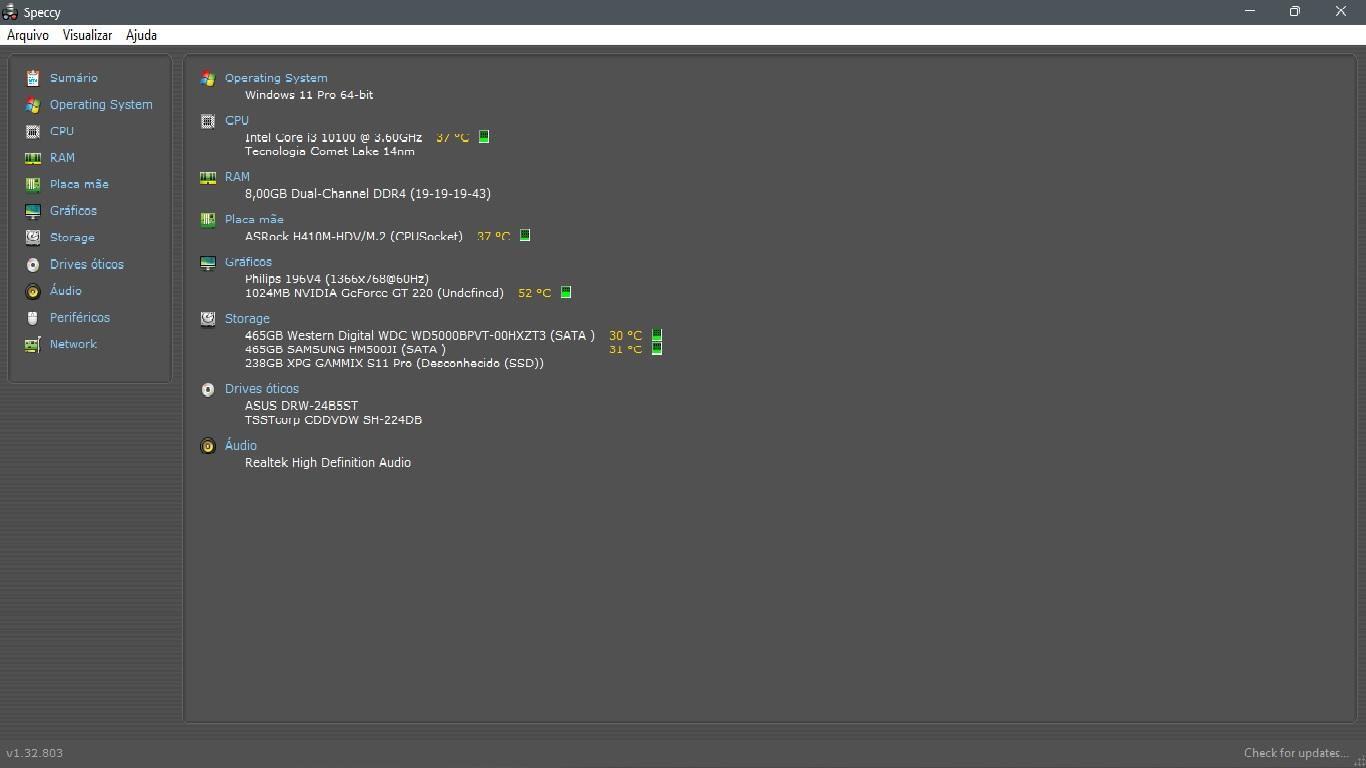This screenshot has height=768, width=1366.
Task: Click the drive icon beside Storage heading
Action: (x=208, y=319)
